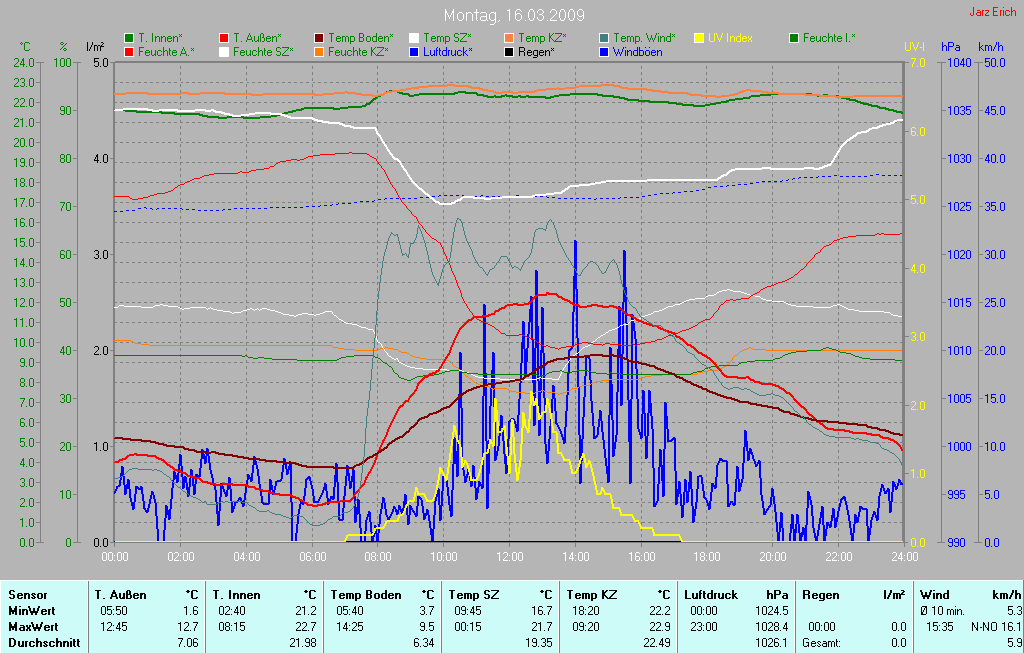1024x653 pixels.
Task: Select the Regen* legend label
Action: (536, 52)
